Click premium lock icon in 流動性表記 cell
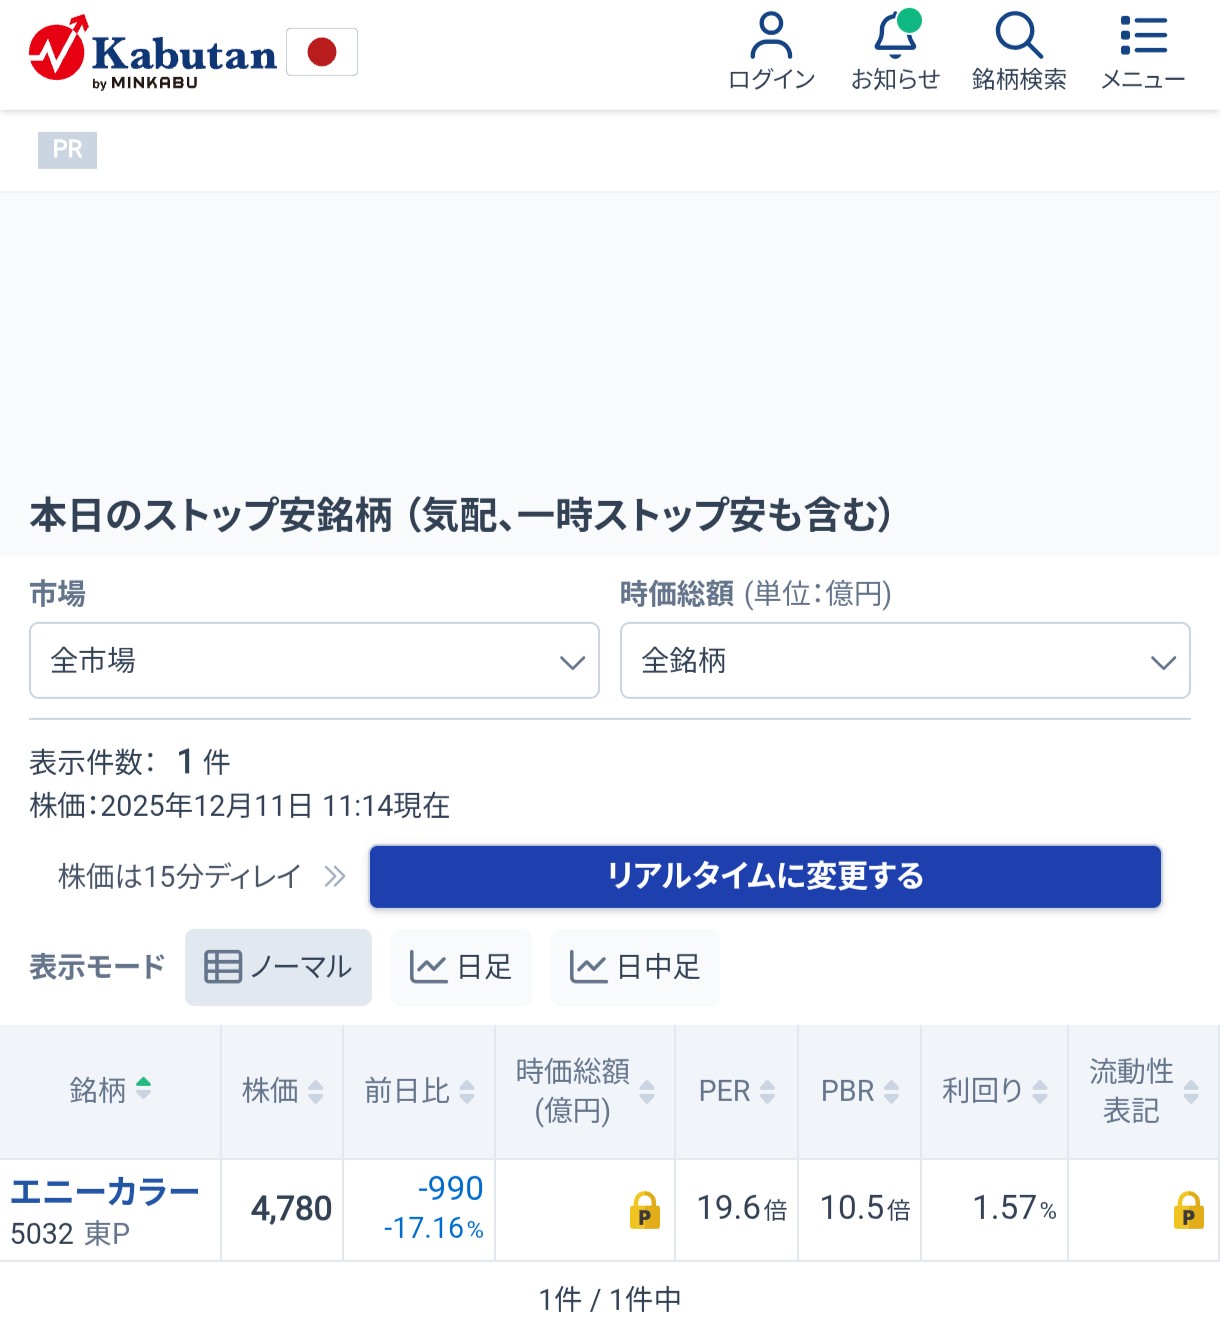 pyautogui.click(x=1188, y=1210)
